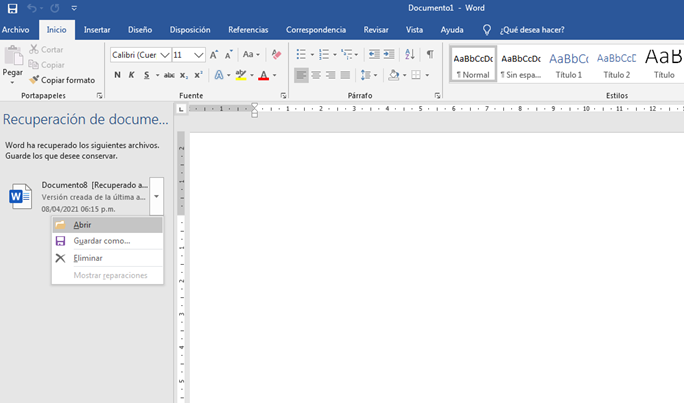Choose Eliminar from the context menu
684x403 pixels.
(x=108, y=258)
